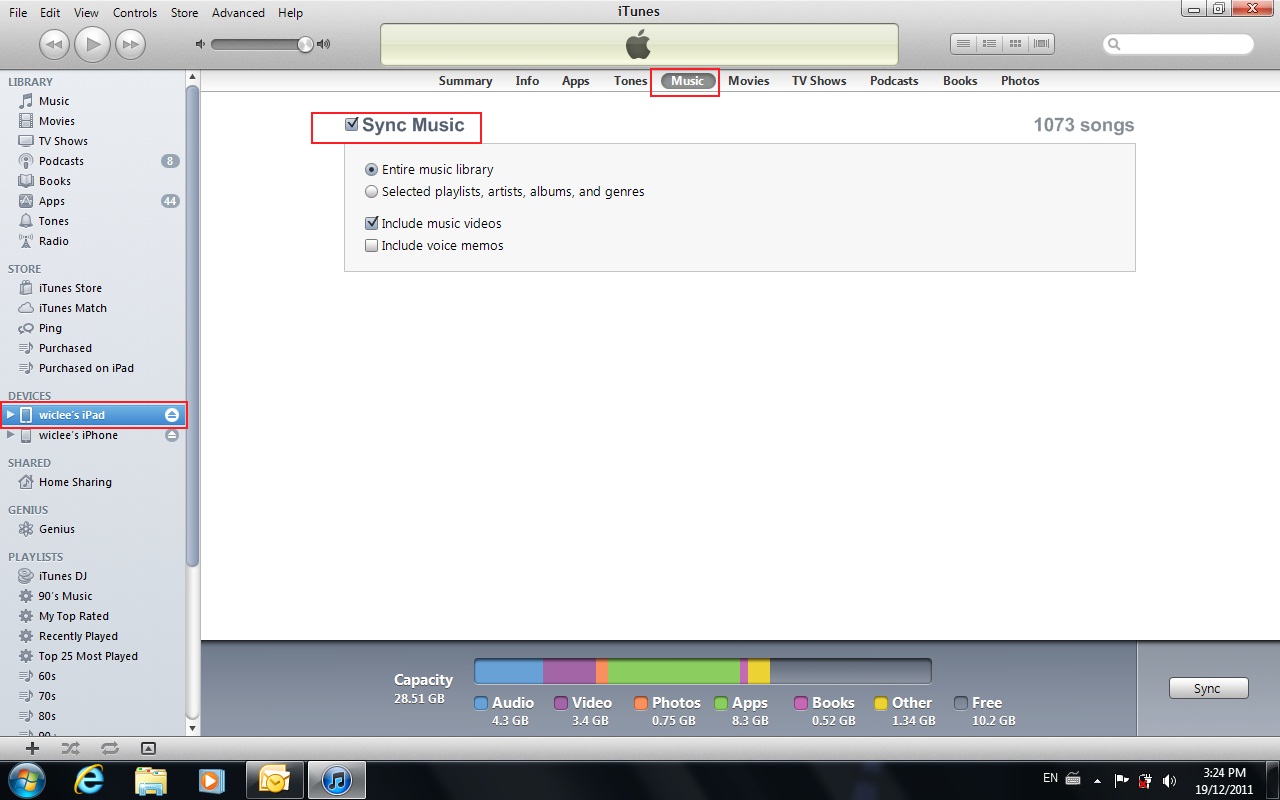
Task: Click the Sync button
Action: click(x=1208, y=689)
